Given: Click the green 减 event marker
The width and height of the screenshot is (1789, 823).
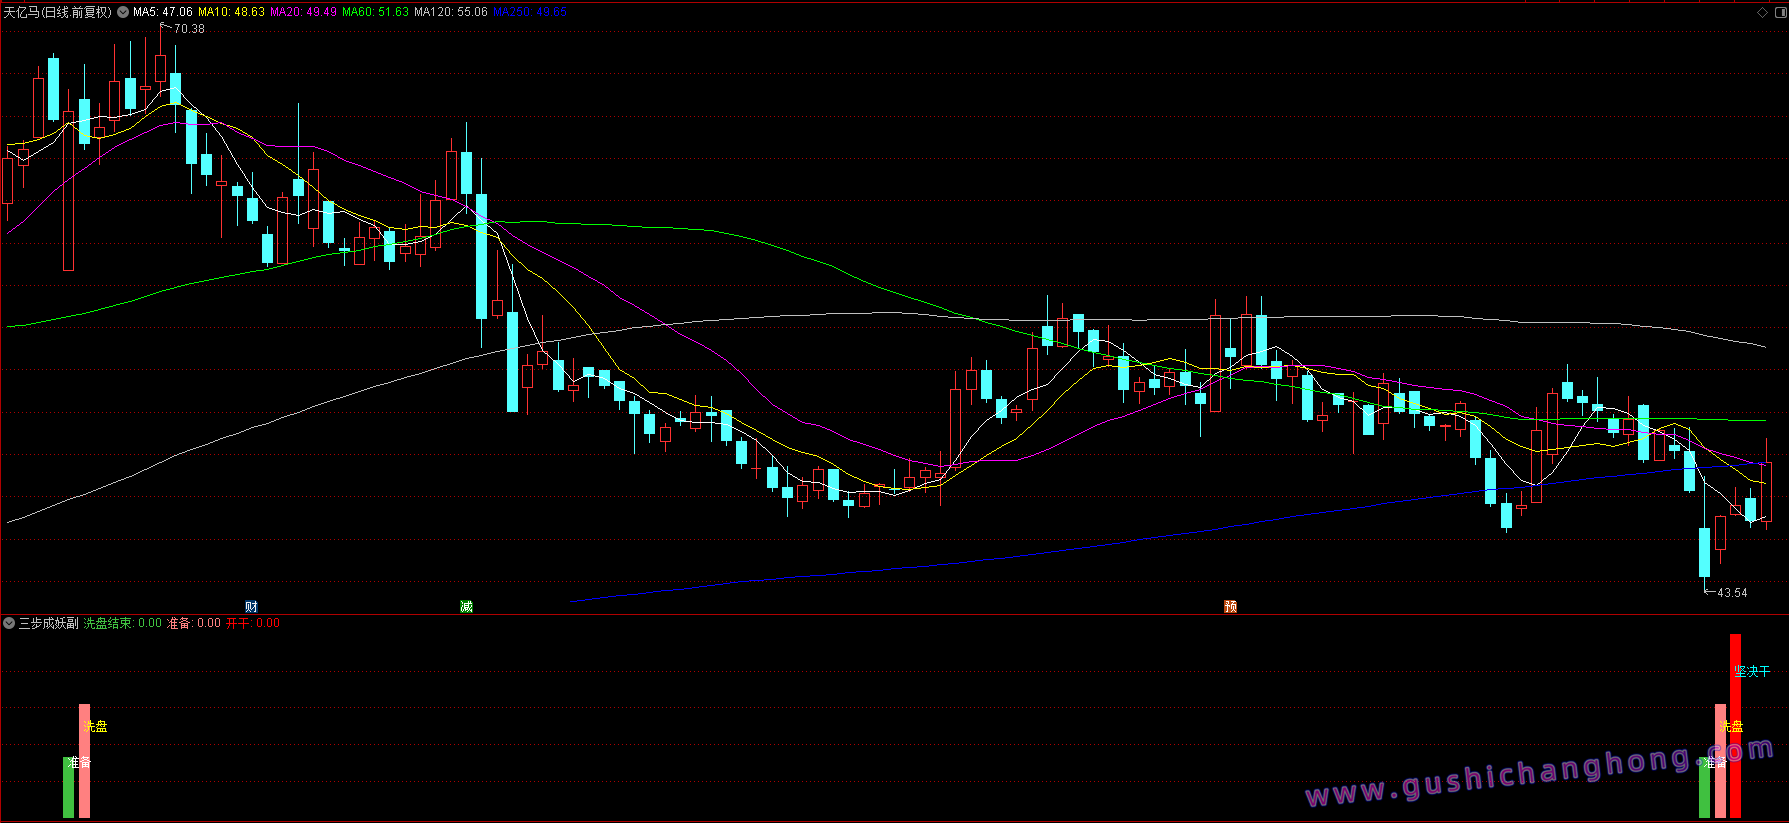Looking at the screenshot, I should tap(466, 607).
